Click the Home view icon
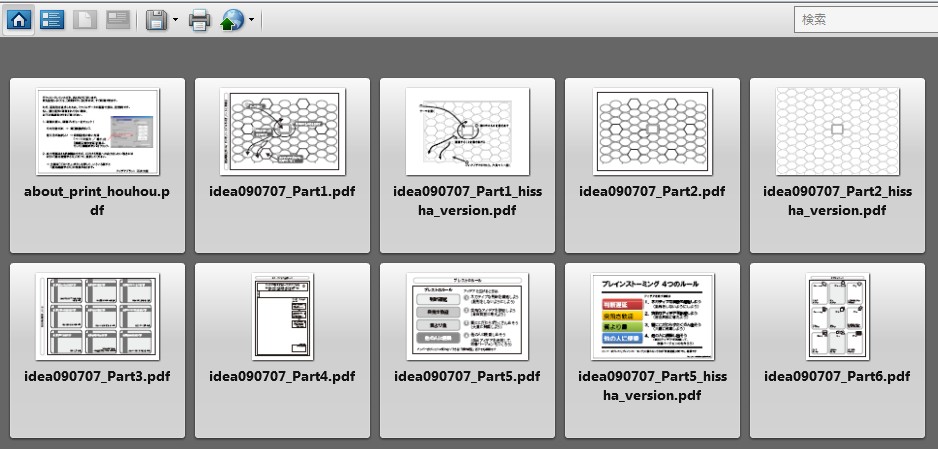Screen dimensions: 938x449 19,19
